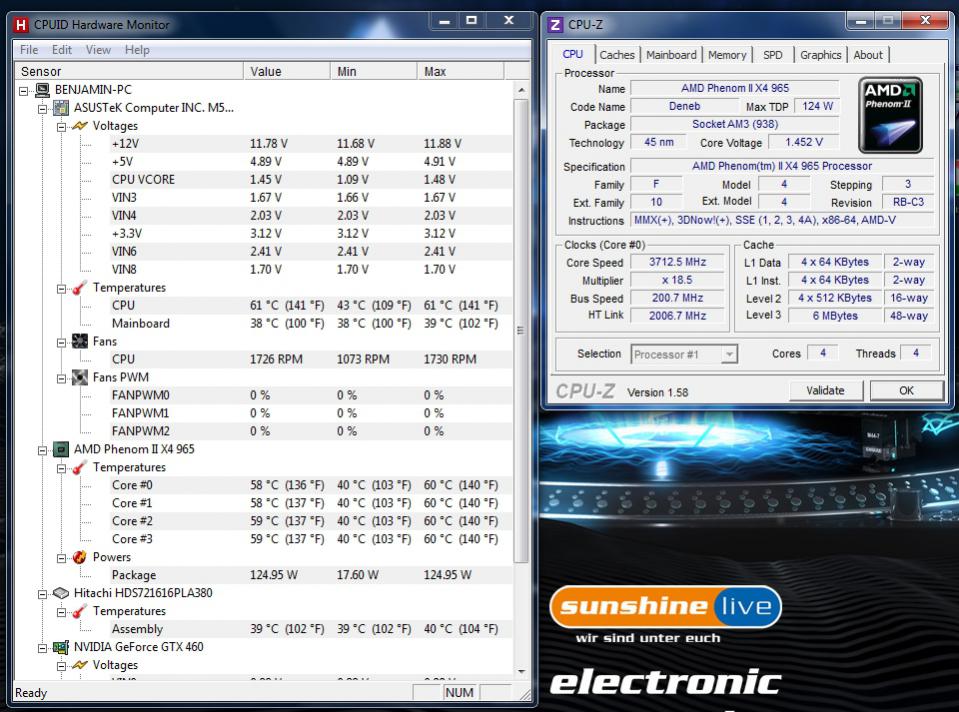Collapse the Fans PWM group
The height and width of the screenshot is (712, 959).
tap(61, 379)
